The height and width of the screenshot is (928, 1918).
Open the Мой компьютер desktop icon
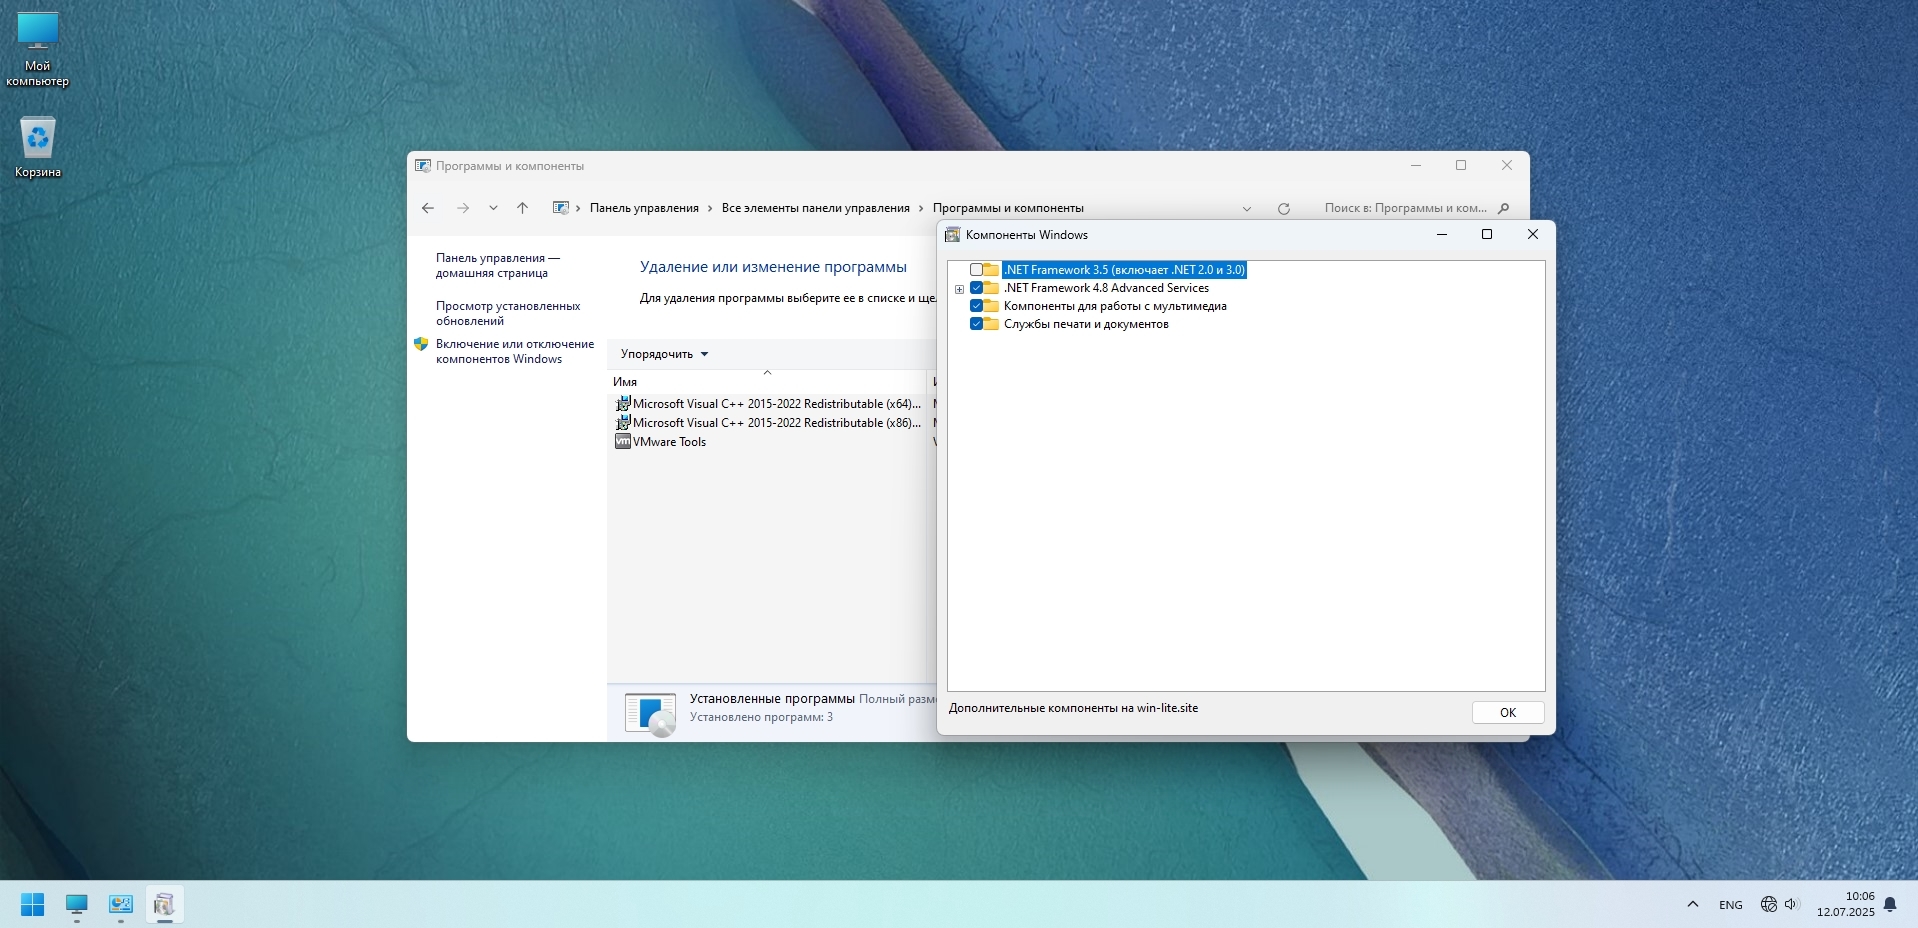pos(37,49)
